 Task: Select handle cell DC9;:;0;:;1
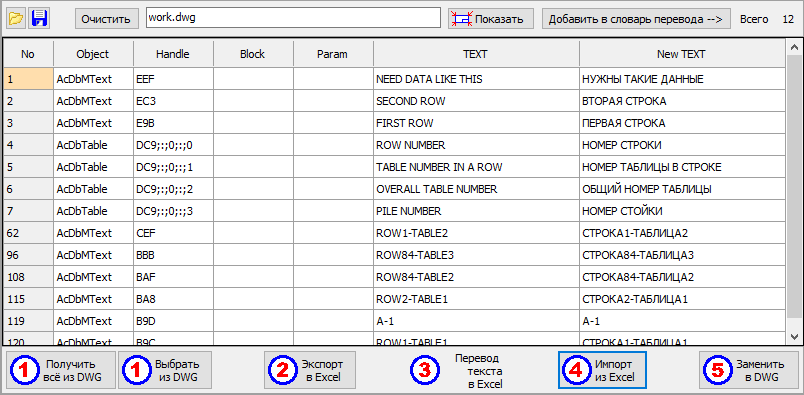coord(173,167)
